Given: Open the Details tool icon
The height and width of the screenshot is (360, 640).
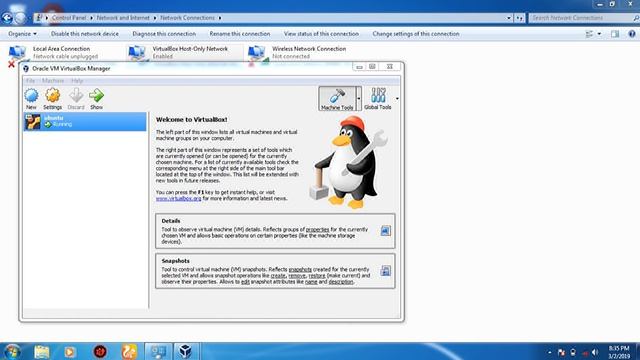Looking at the screenshot, I should click(x=385, y=231).
